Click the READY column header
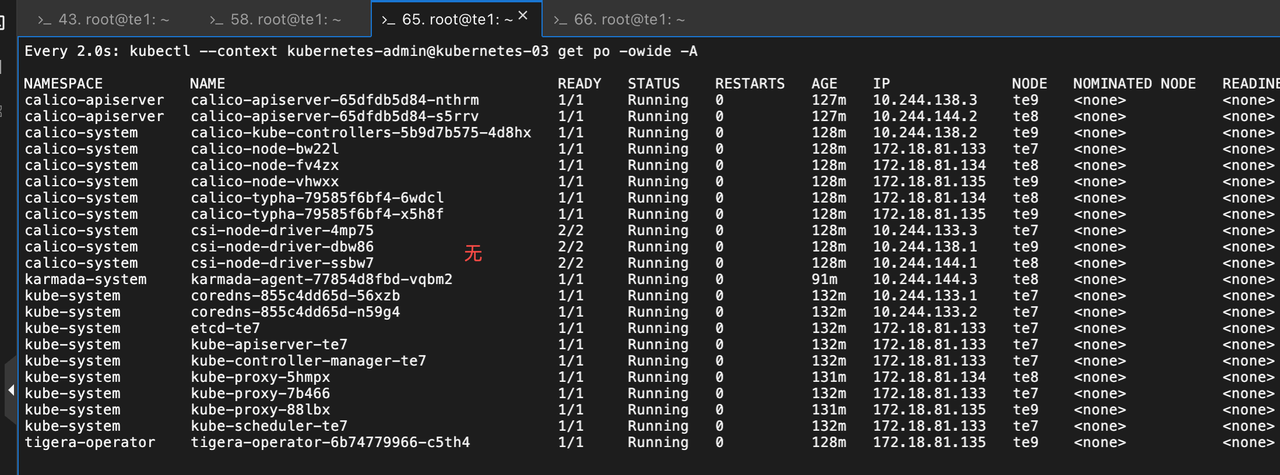The image size is (1280, 475). [x=580, y=84]
